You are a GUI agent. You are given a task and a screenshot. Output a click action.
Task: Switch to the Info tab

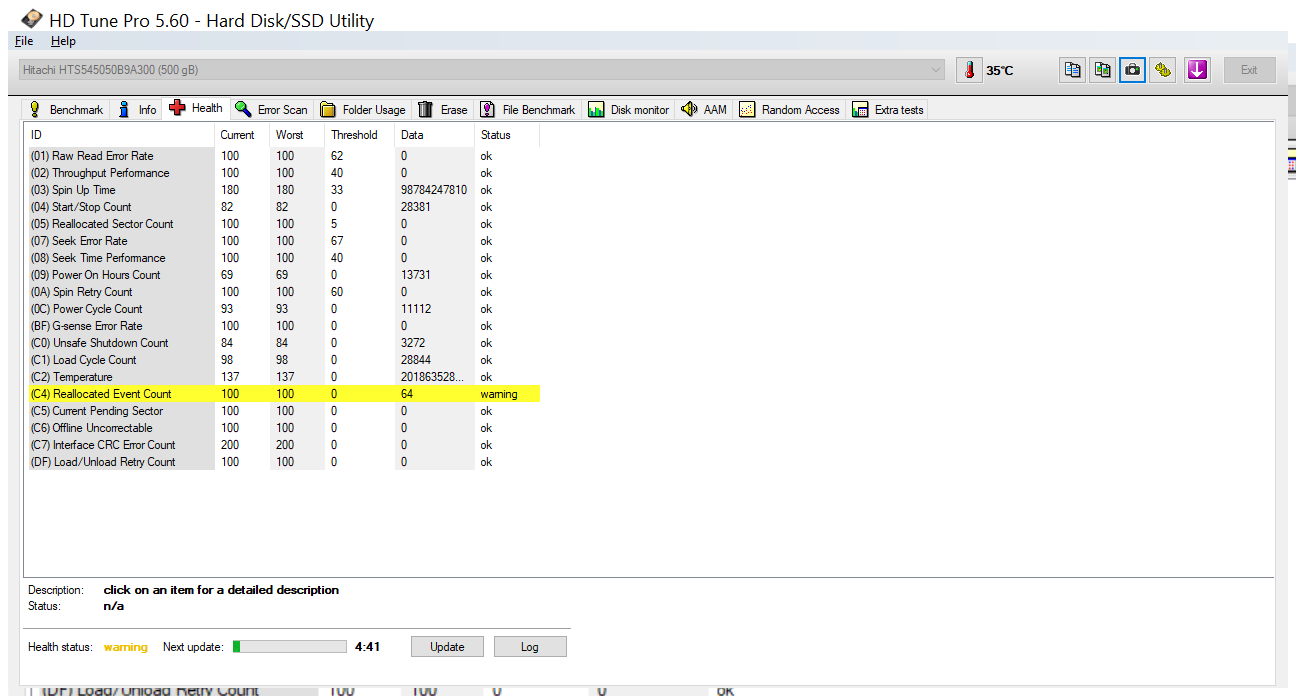tap(138, 110)
